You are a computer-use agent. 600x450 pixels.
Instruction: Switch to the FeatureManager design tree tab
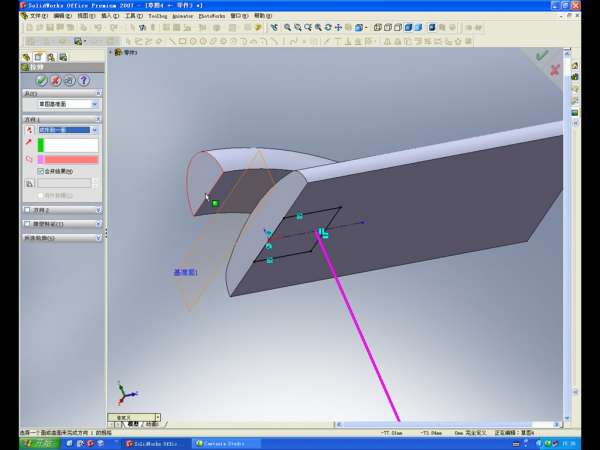26,57
